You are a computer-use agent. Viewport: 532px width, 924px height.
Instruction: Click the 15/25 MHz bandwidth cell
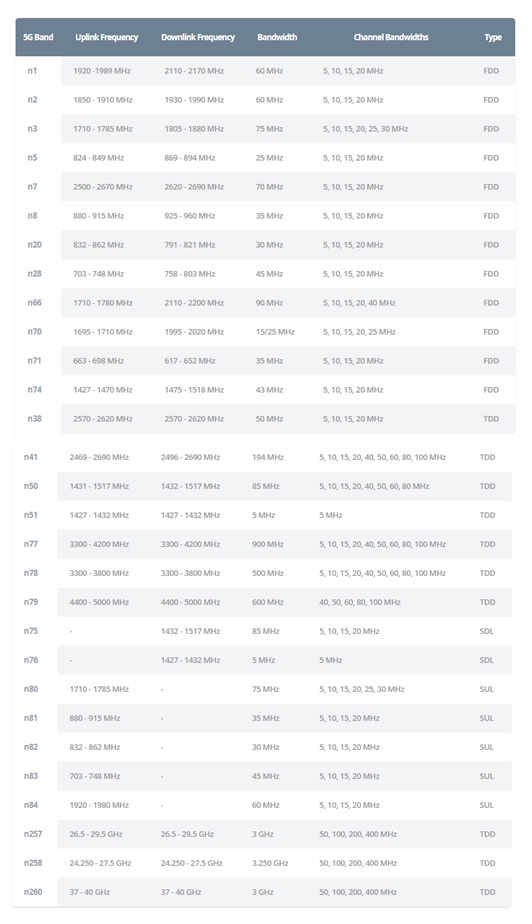coord(275,332)
